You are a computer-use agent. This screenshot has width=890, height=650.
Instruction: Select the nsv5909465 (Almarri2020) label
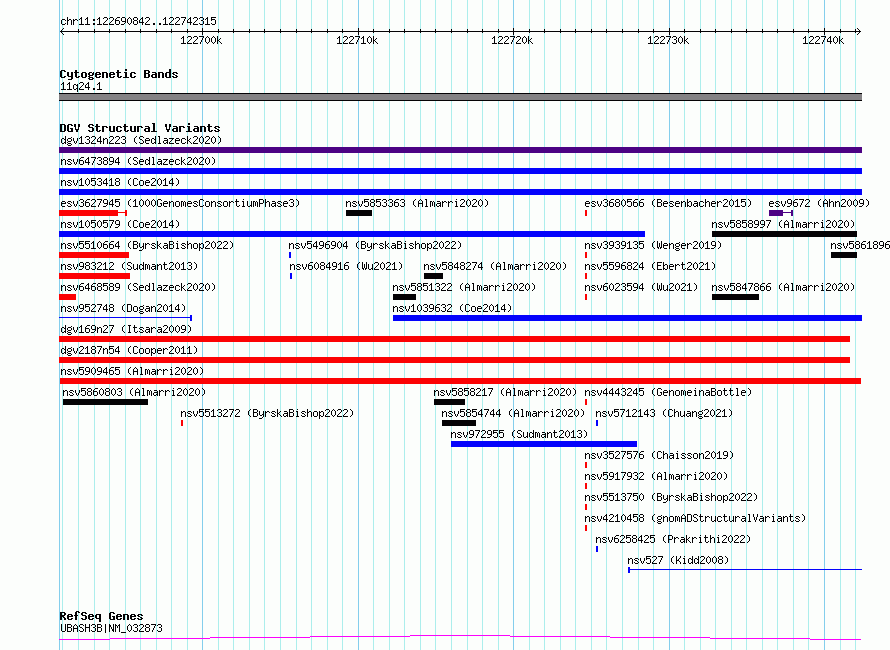tap(132, 371)
